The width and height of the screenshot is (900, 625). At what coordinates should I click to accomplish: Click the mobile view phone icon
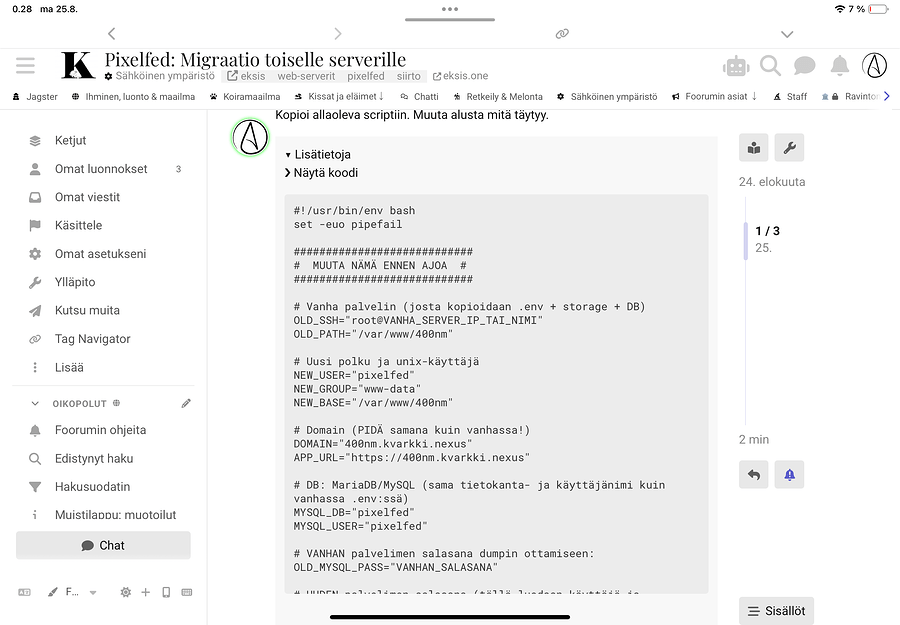pos(166,592)
